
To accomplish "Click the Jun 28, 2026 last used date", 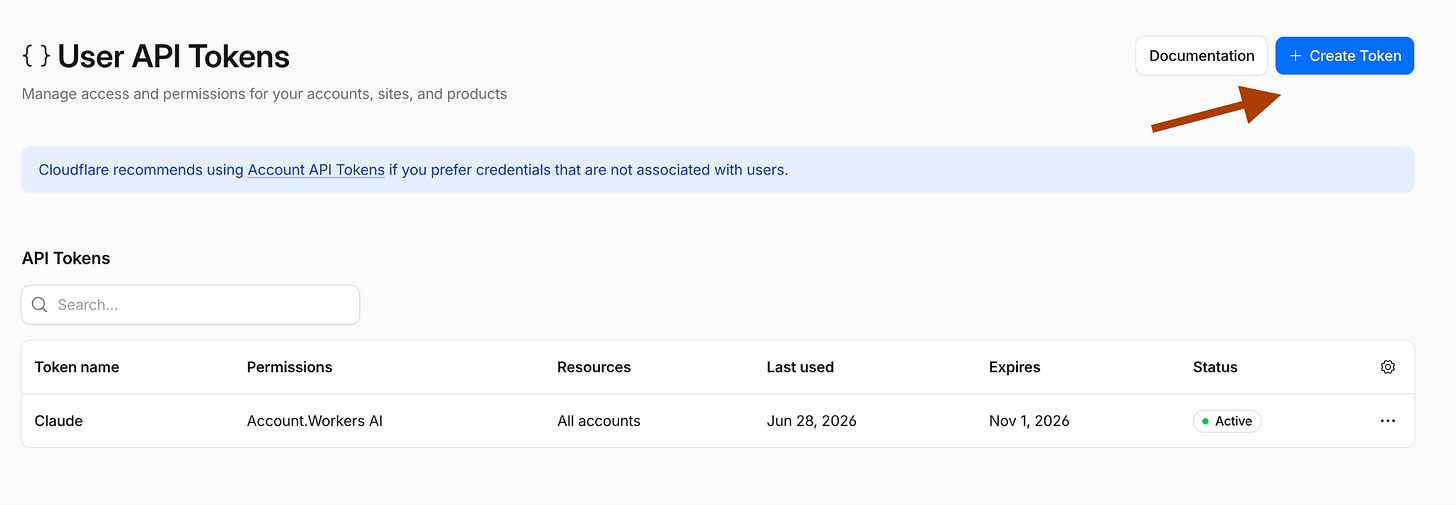I will (x=811, y=421).
